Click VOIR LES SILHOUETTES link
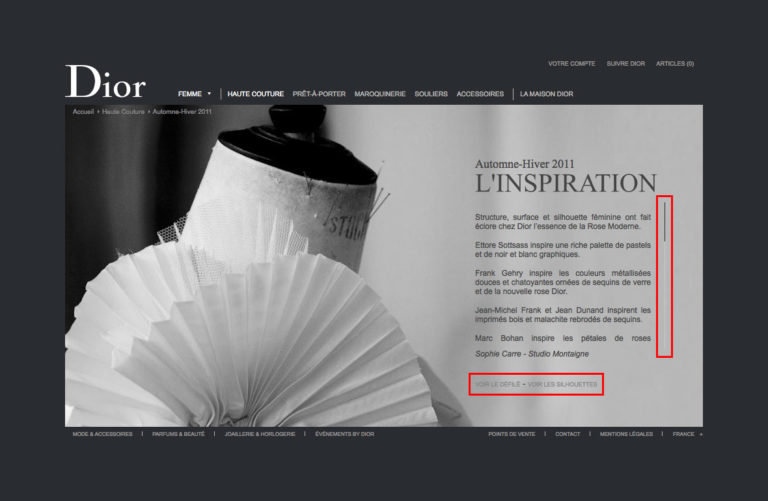The image size is (768, 501). coord(562,384)
